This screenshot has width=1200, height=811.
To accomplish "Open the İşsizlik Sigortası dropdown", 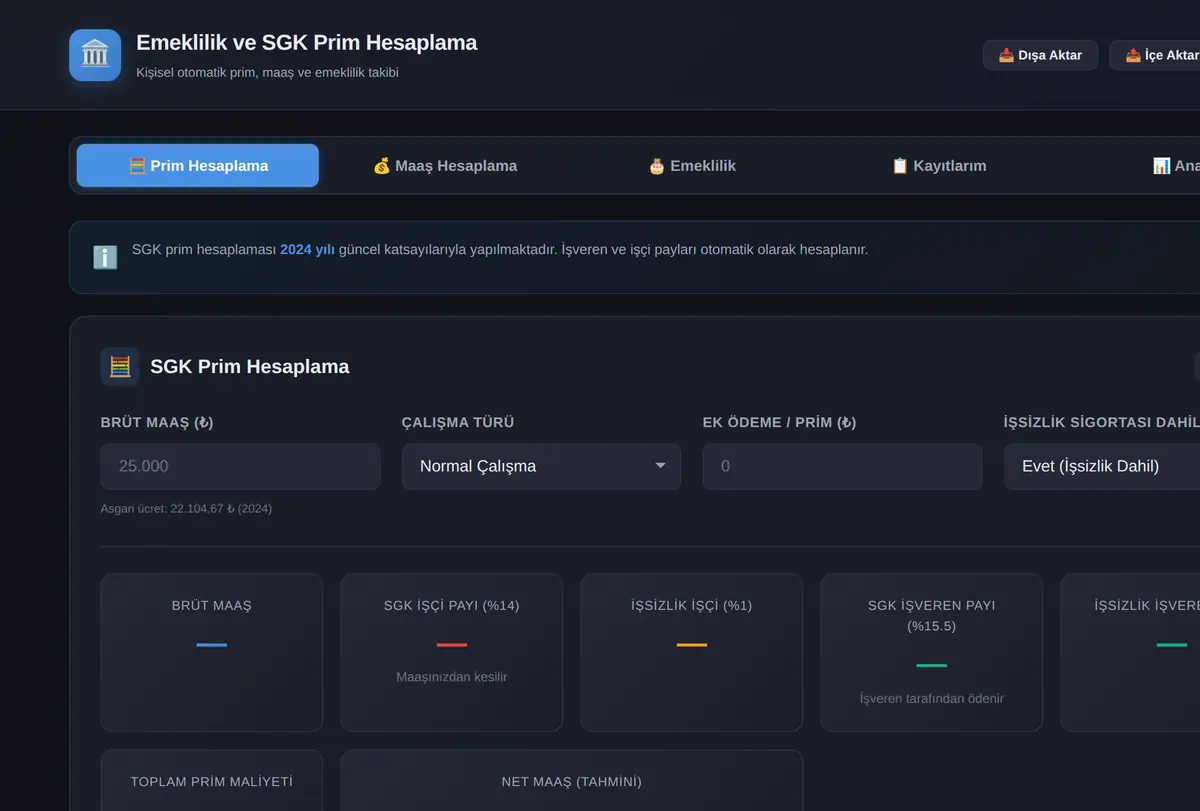I will click(x=1102, y=467).
